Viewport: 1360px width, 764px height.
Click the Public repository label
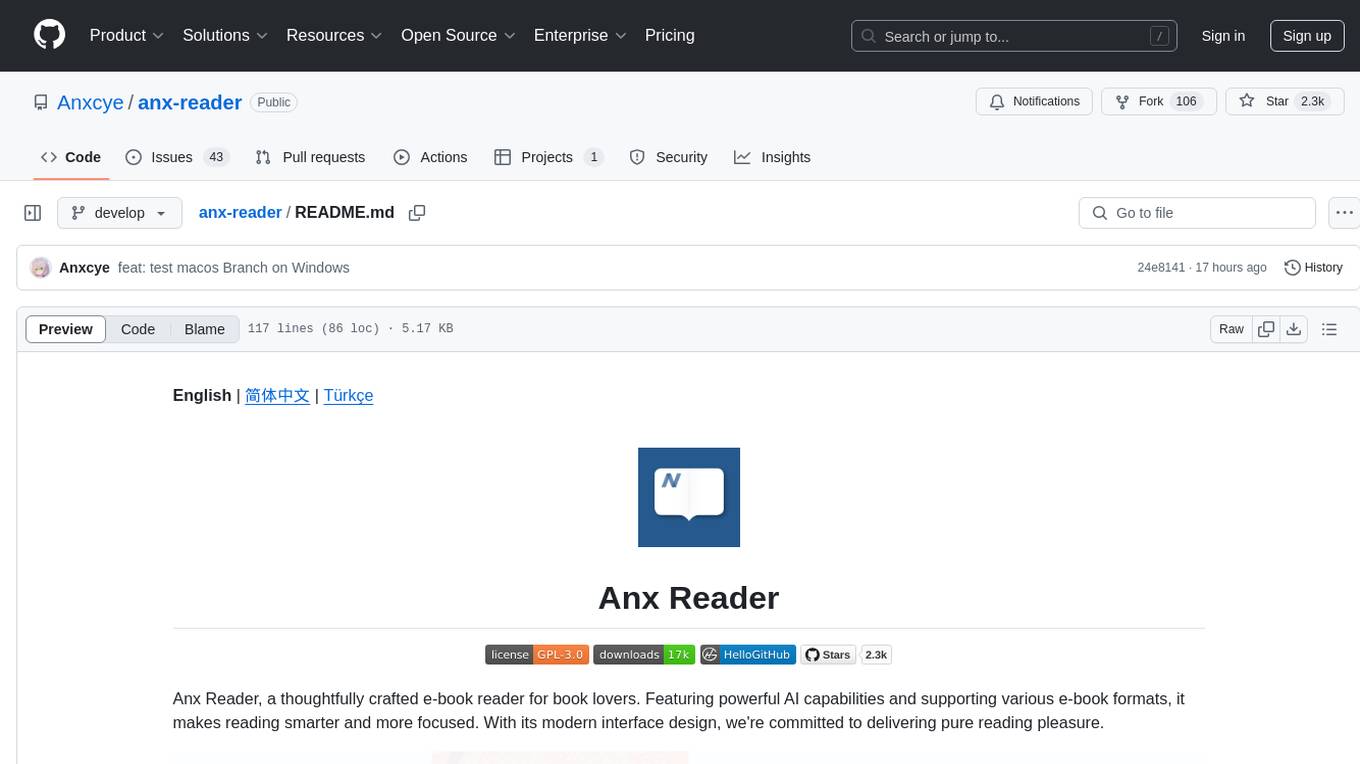(274, 102)
